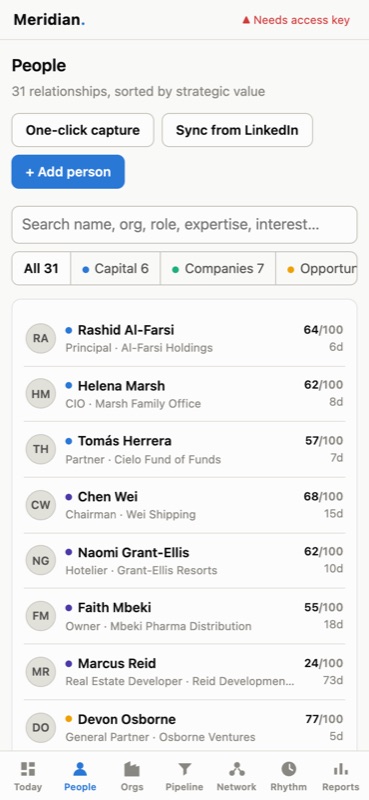This screenshot has height=800, width=369.
Task: Open the Network graph icon
Action: 236,769
